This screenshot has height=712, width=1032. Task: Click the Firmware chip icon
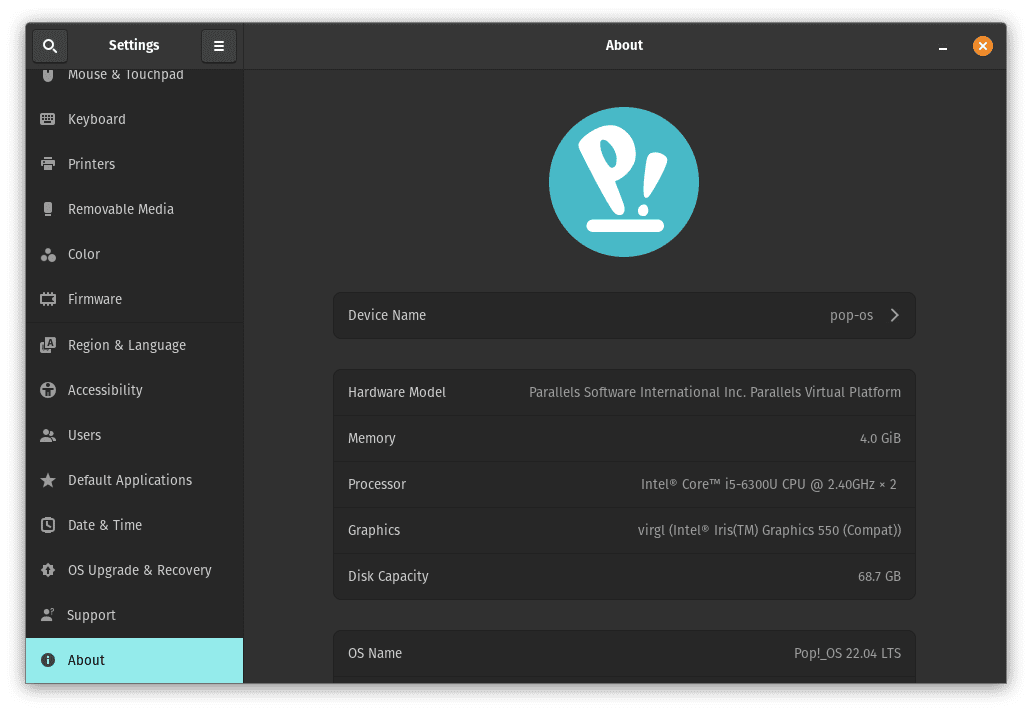47,299
